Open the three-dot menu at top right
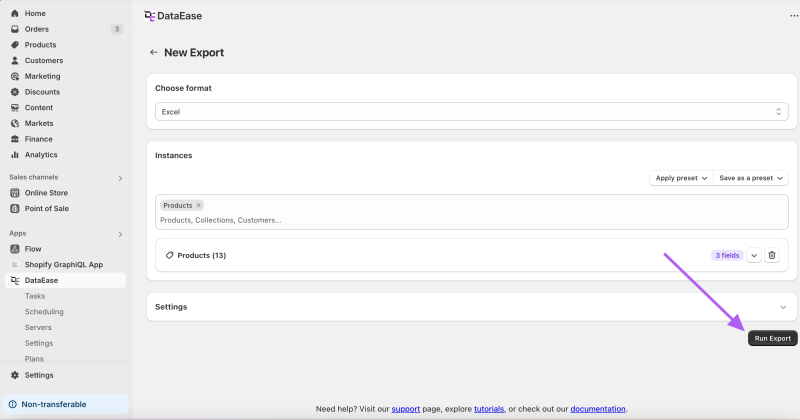The height and width of the screenshot is (420, 800). (x=794, y=16)
